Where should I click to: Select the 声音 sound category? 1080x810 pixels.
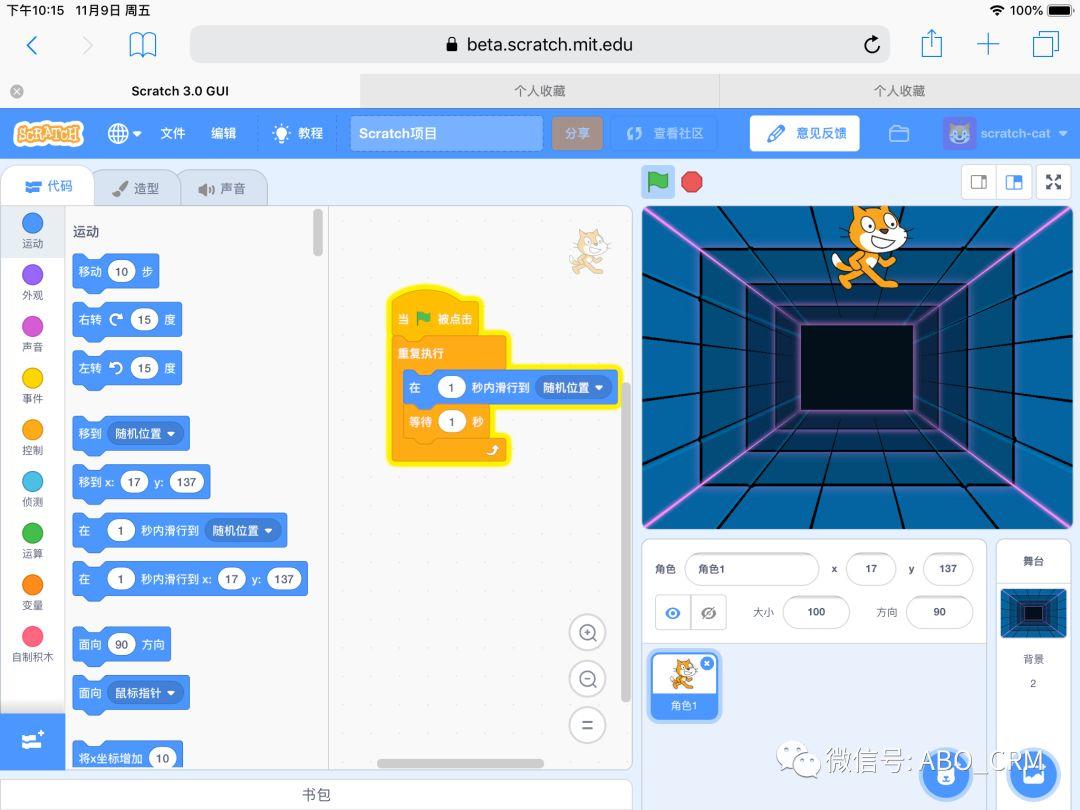click(32, 334)
